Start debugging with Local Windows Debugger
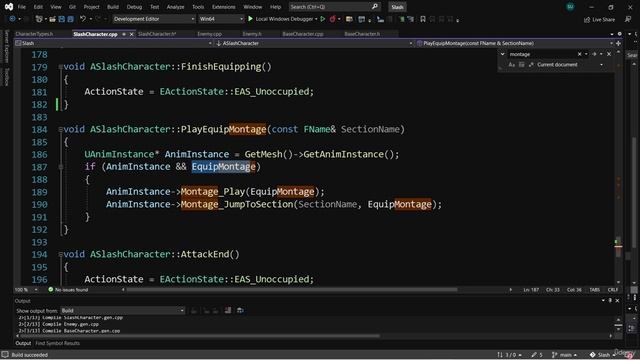 (x=282, y=19)
